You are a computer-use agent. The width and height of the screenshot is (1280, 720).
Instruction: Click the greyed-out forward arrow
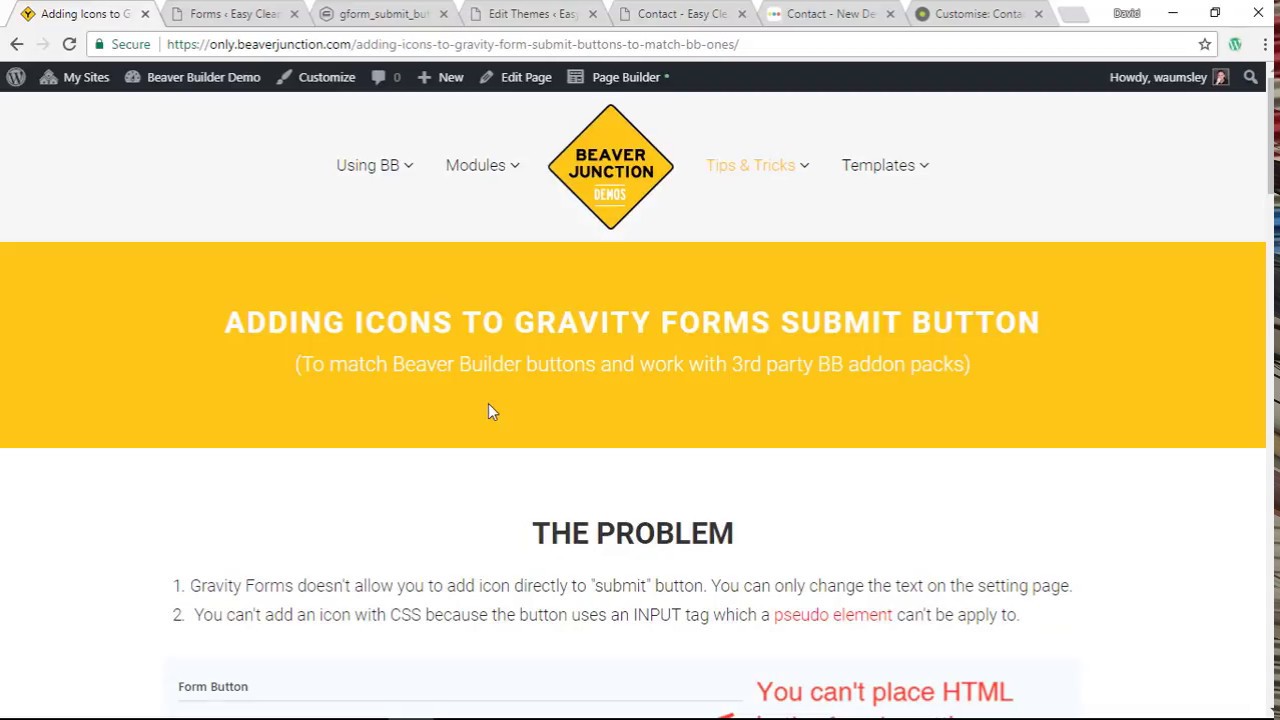[43, 44]
